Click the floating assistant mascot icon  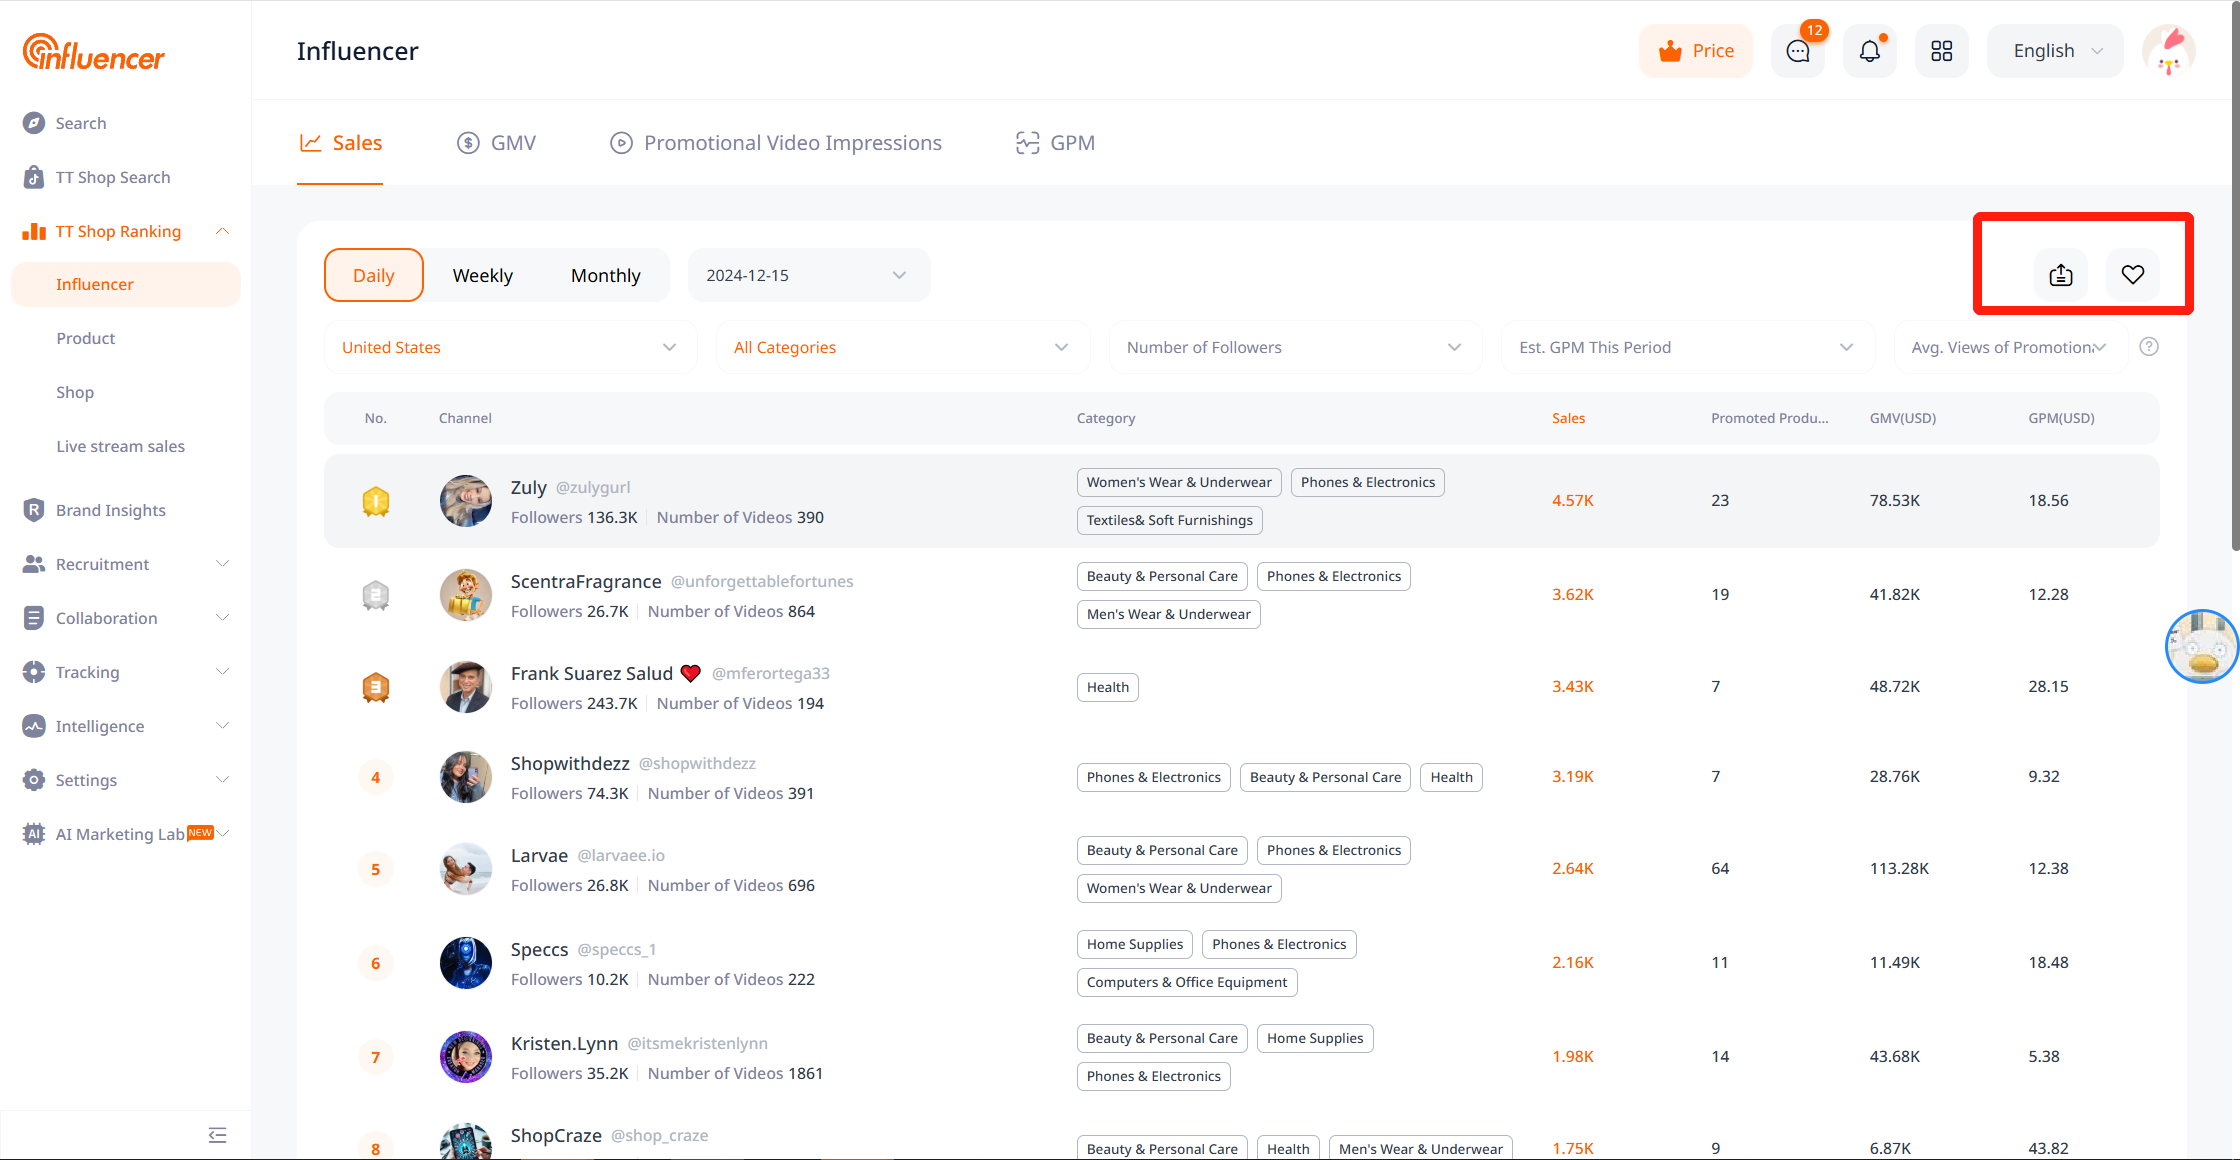point(2201,647)
